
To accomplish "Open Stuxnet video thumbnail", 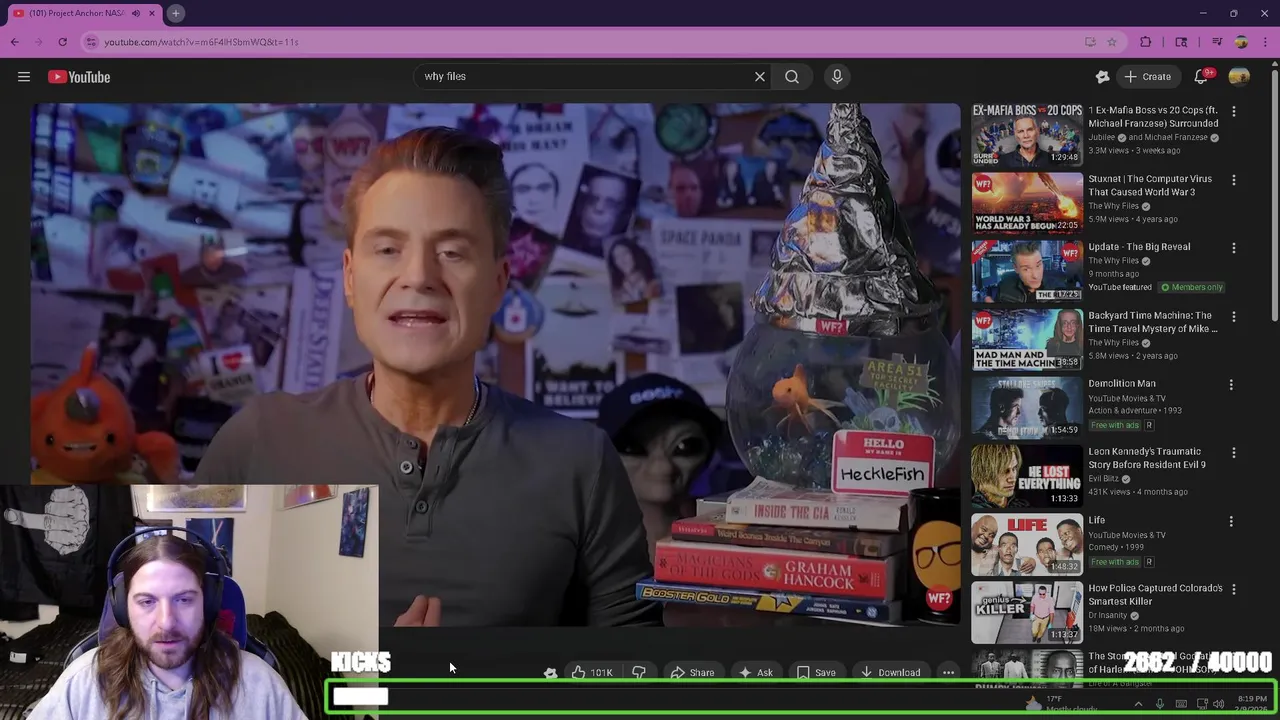I will (1027, 202).
